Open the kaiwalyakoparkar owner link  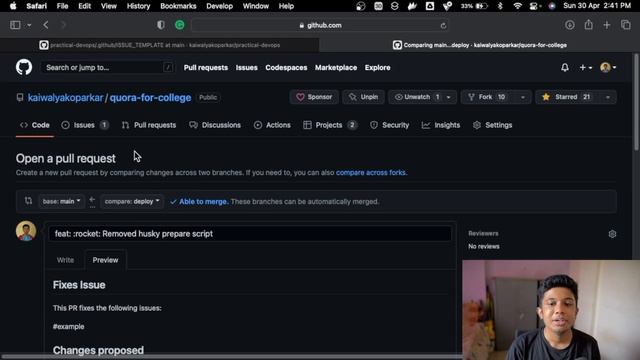tap(65, 98)
